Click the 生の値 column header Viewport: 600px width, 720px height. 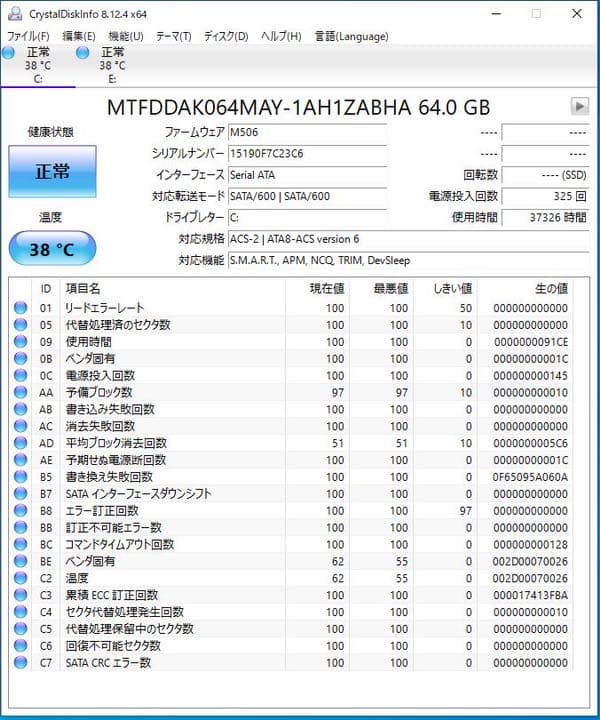point(525,288)
